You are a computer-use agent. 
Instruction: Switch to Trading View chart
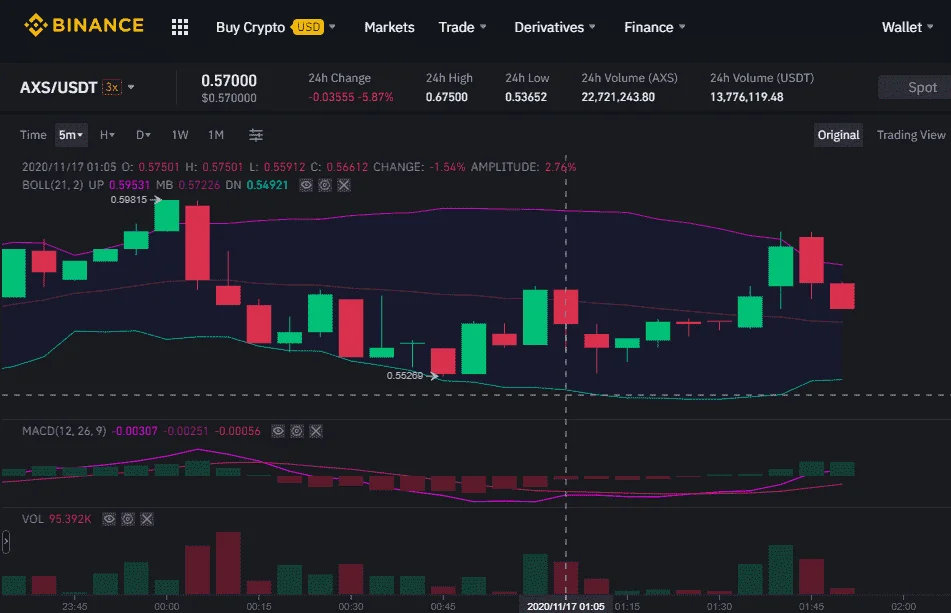tap(911, 135)
